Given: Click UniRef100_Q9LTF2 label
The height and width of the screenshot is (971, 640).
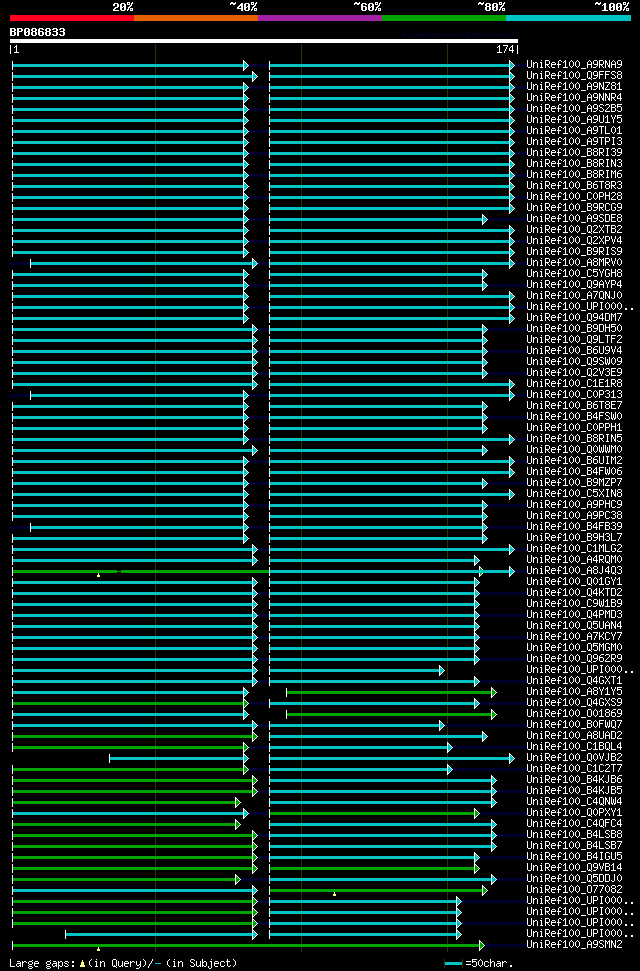Looking at the screenshot, I should tap(574, 340).
